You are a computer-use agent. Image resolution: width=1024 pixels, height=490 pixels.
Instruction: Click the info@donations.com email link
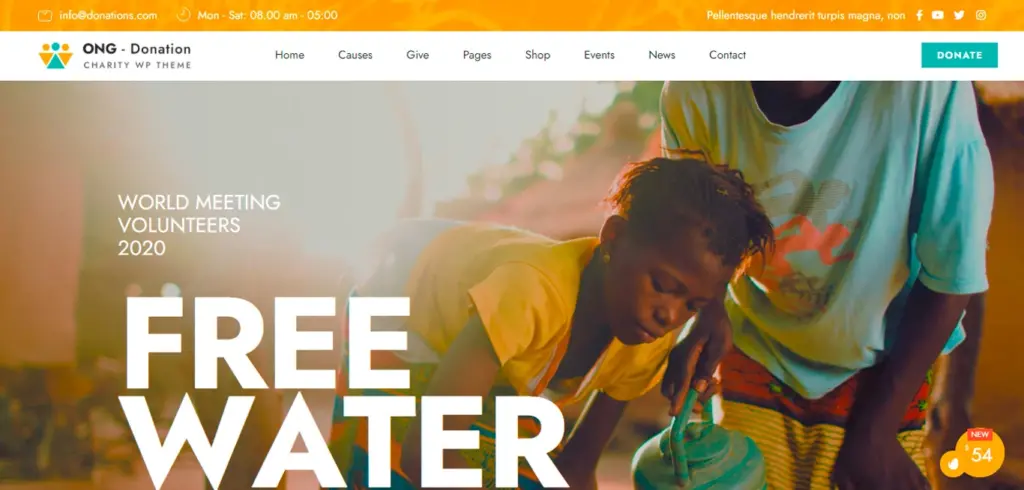tap(108, 16)
